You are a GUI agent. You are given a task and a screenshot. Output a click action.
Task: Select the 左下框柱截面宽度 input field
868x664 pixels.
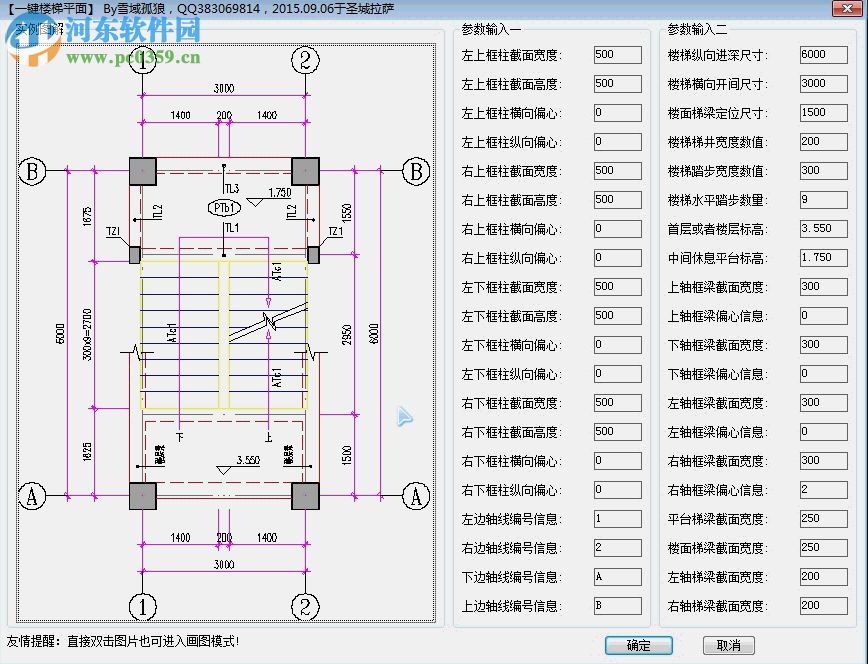617,286
